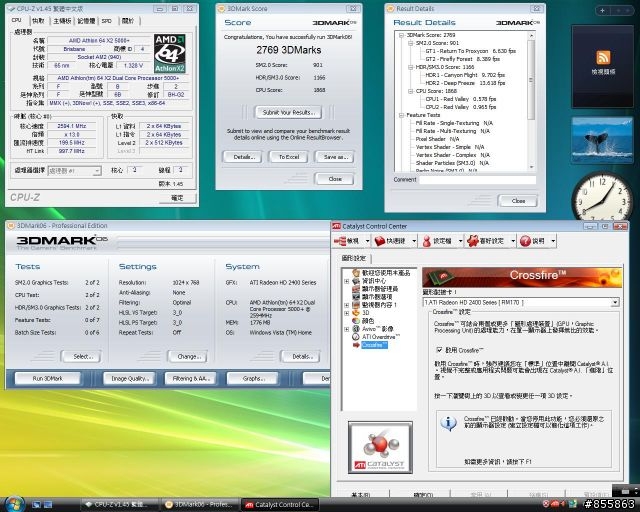
Task: Select the Crossfire red arrow tree icon
Action: 356,345
